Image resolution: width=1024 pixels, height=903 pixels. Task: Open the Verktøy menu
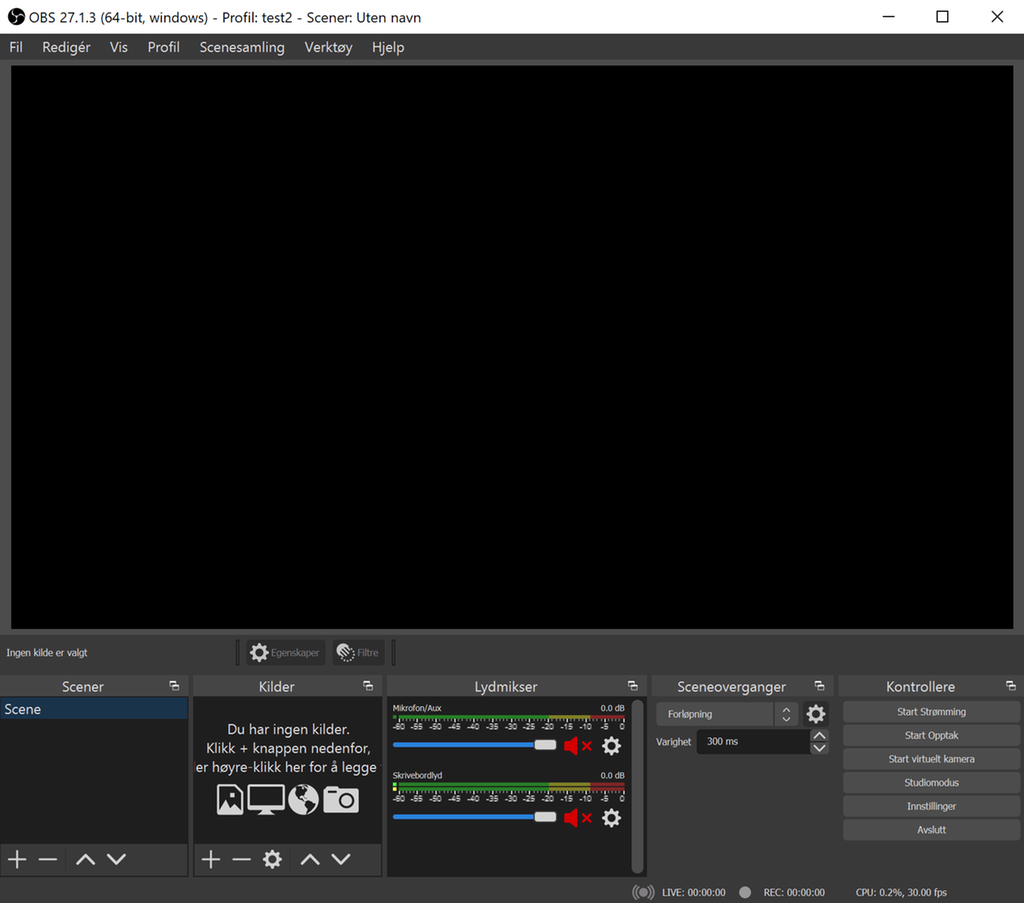point(328,47)
